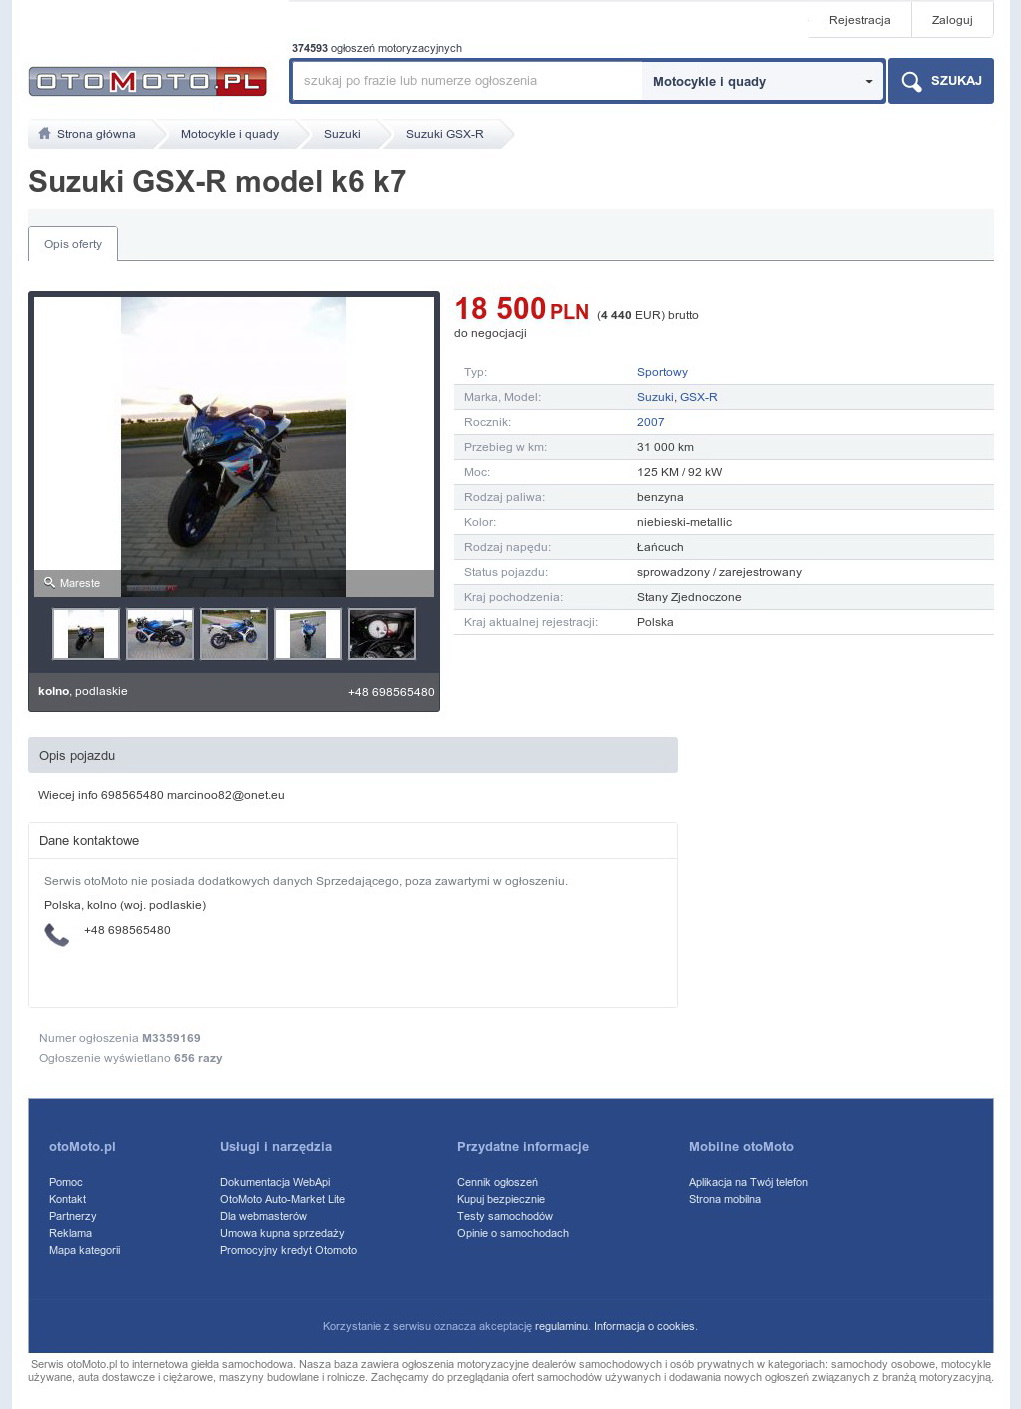Go to Strona główna breadcrumb
Screen dimensions: 1021x1409
[x=96, y=134]
